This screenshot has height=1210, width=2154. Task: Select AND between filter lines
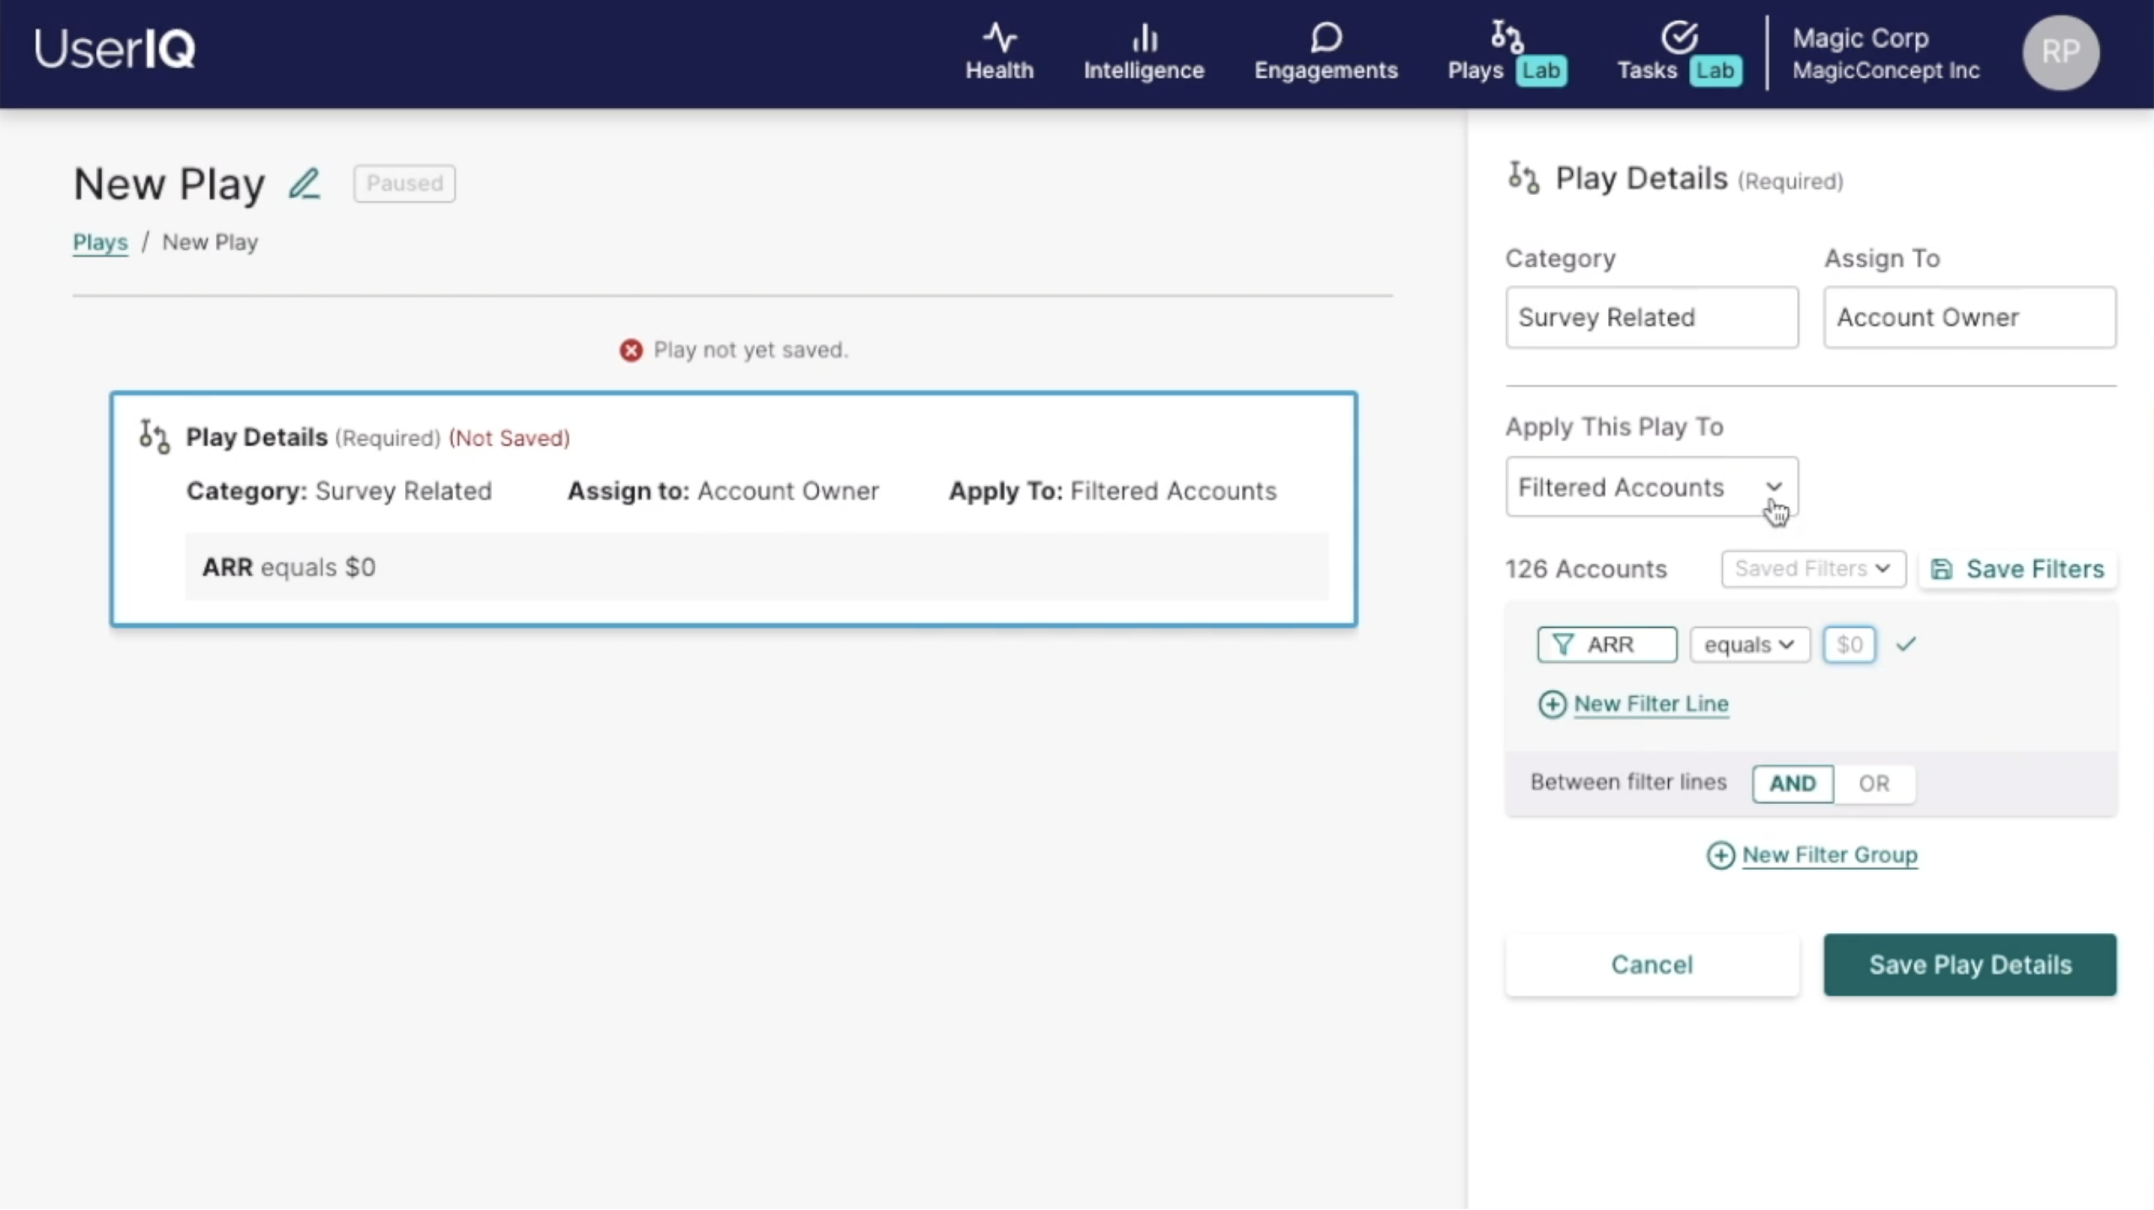tap(1792, 783)
